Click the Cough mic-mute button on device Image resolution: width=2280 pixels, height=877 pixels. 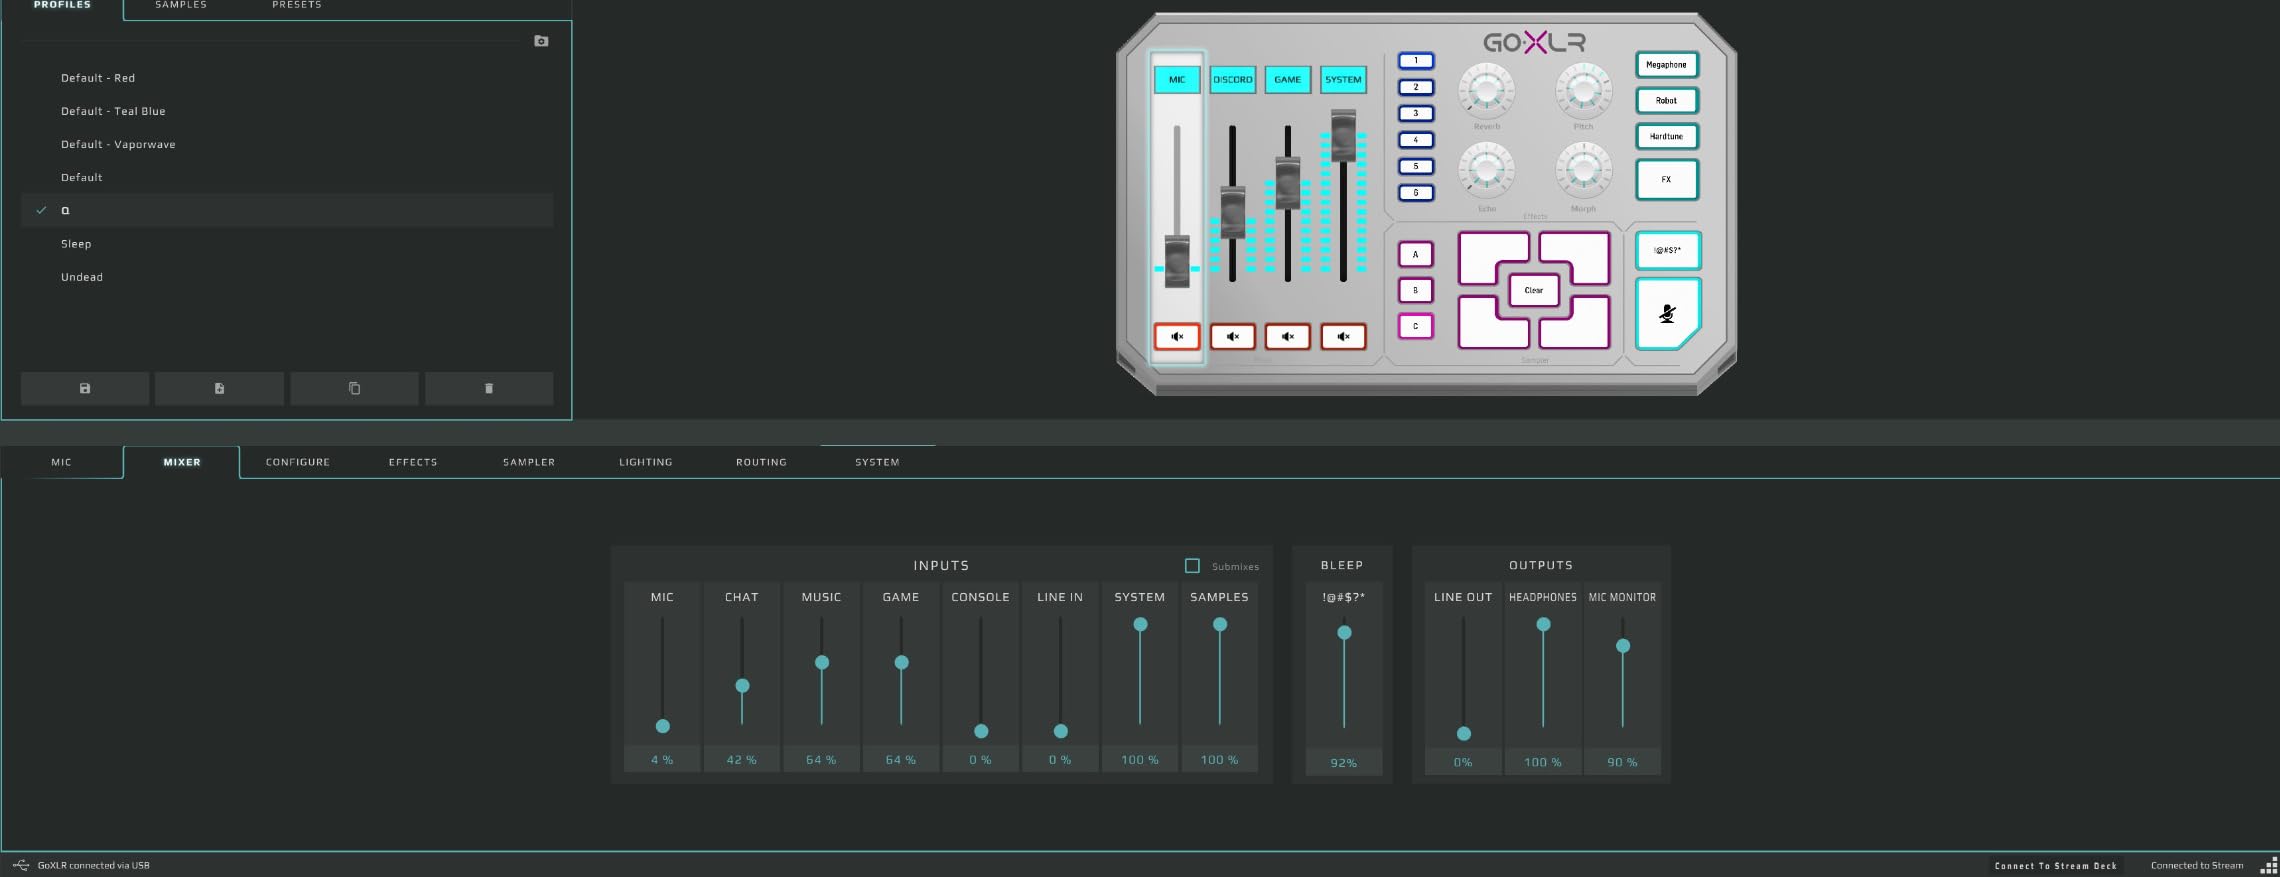(x=1667, y=314)
